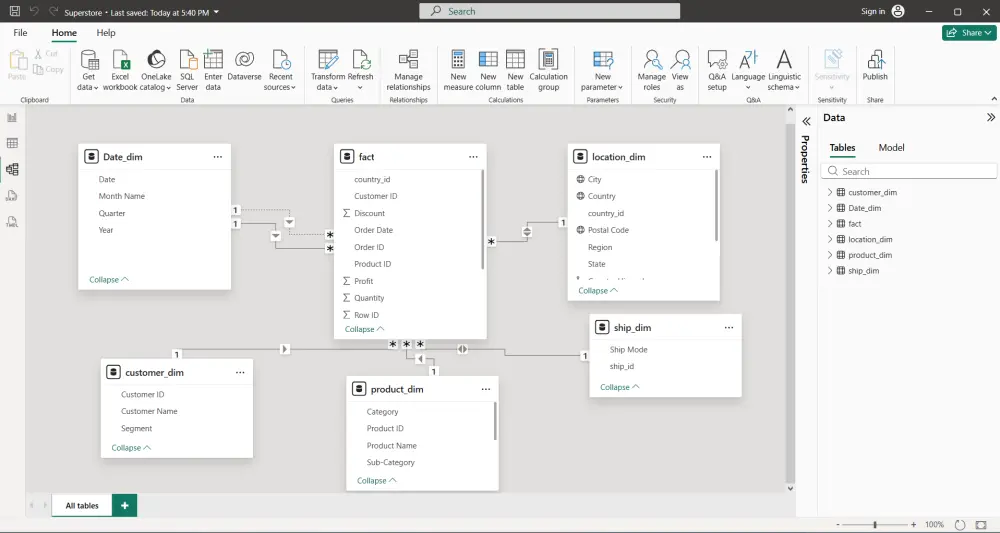Open Manage relationships dialog

pos(408,70)
